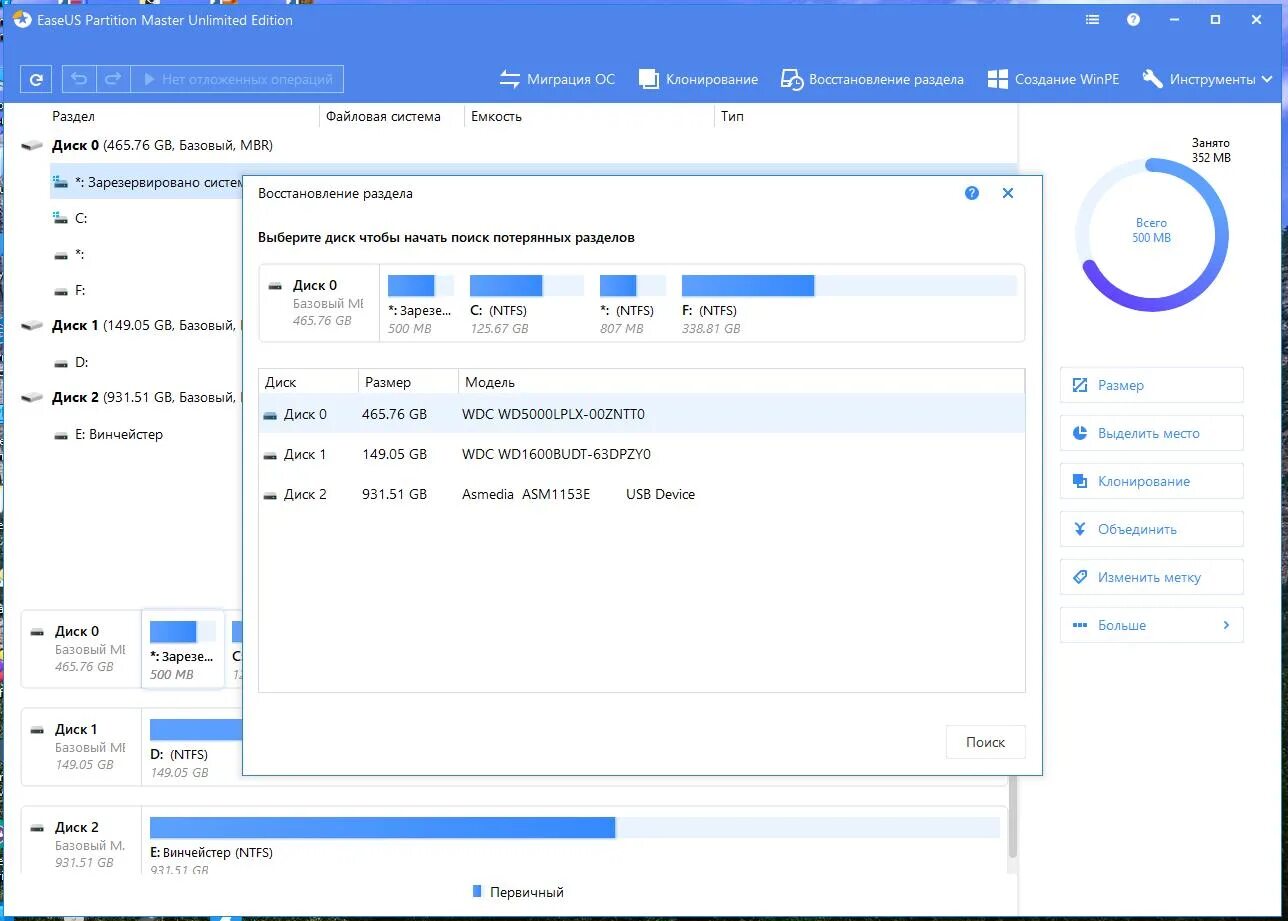This screenshot has height=921, width=1288.
Task: Open the task list icon in the title bar
Action: (x=1092, y=19)
